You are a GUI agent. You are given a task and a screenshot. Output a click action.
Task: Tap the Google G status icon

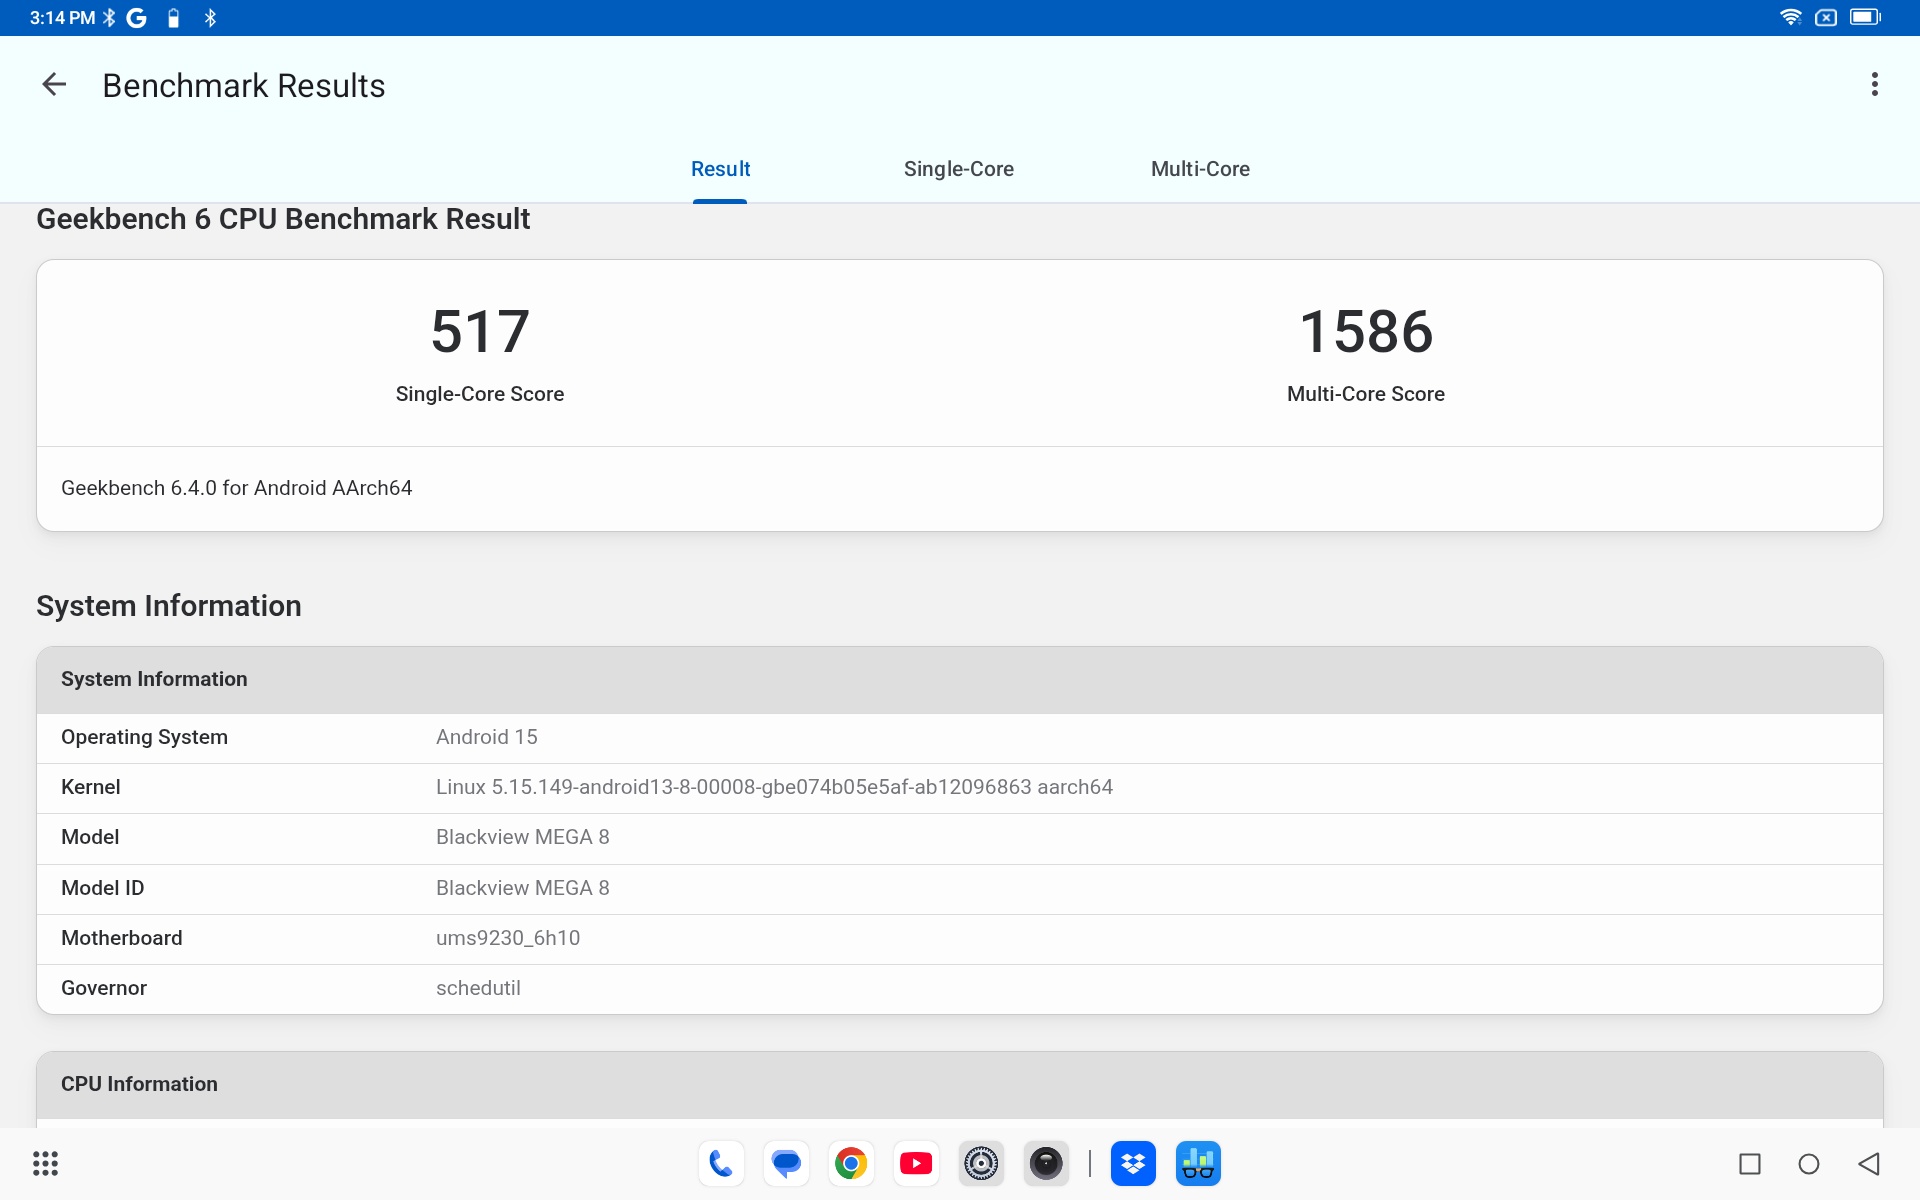pyautogui.click(x=137, y=18)
